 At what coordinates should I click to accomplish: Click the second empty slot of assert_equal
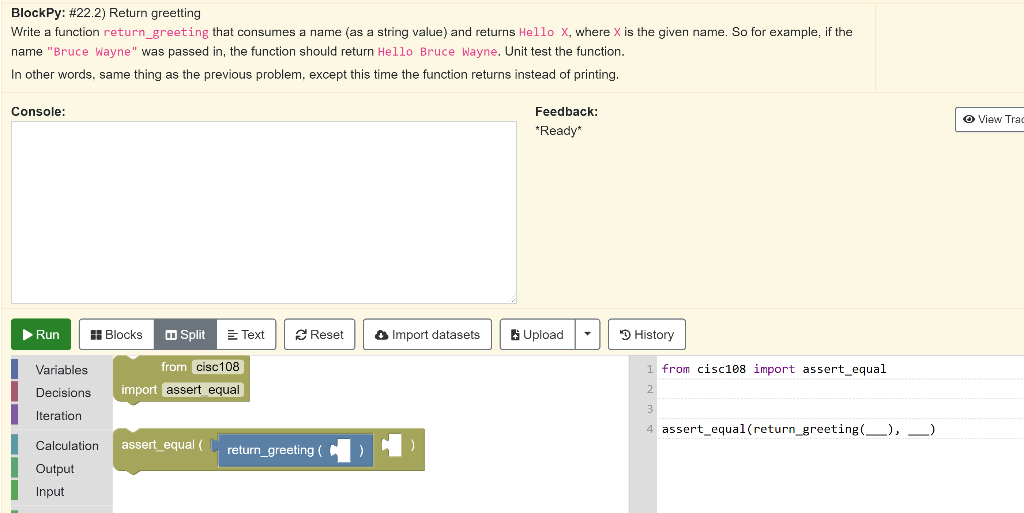tap(392, 445)
